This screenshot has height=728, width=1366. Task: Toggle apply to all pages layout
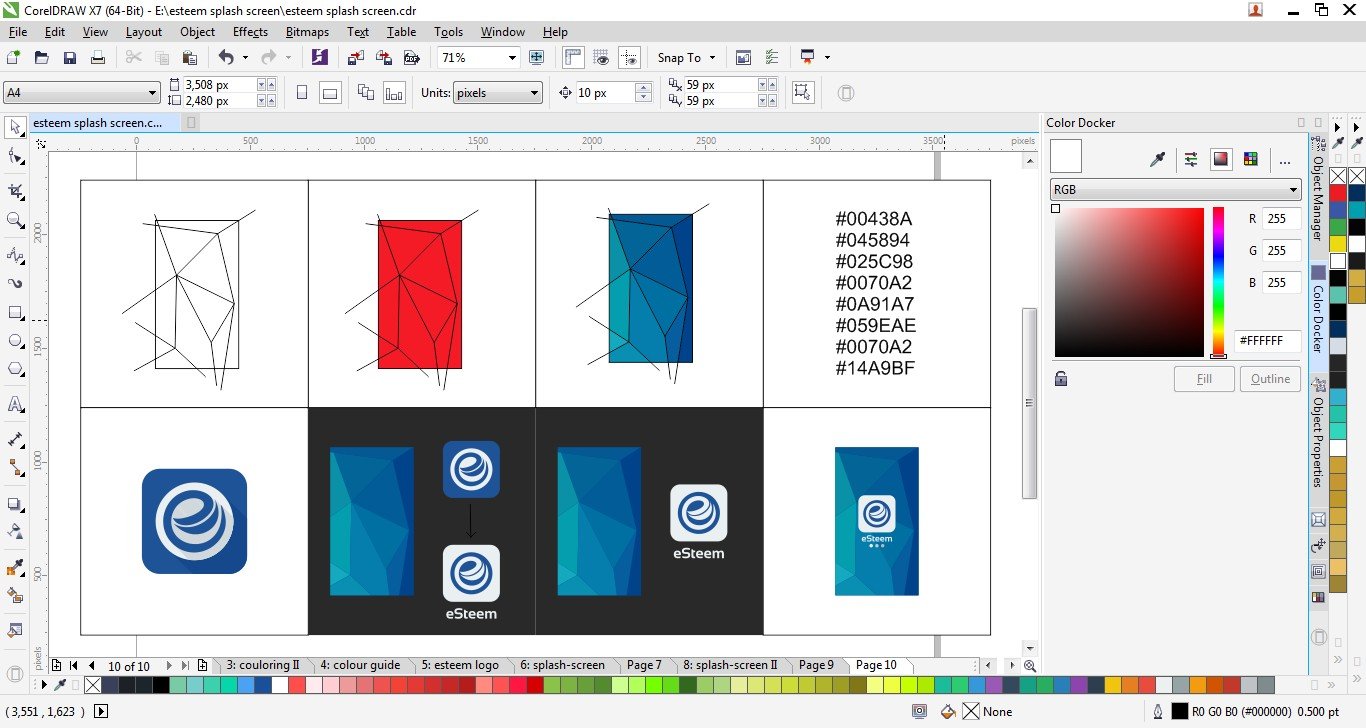click(x=365, y=93)
